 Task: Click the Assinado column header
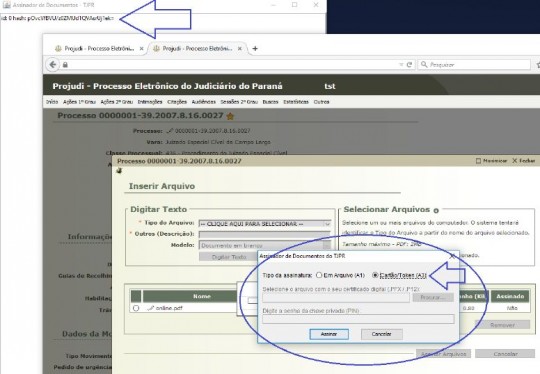[510, 296]
